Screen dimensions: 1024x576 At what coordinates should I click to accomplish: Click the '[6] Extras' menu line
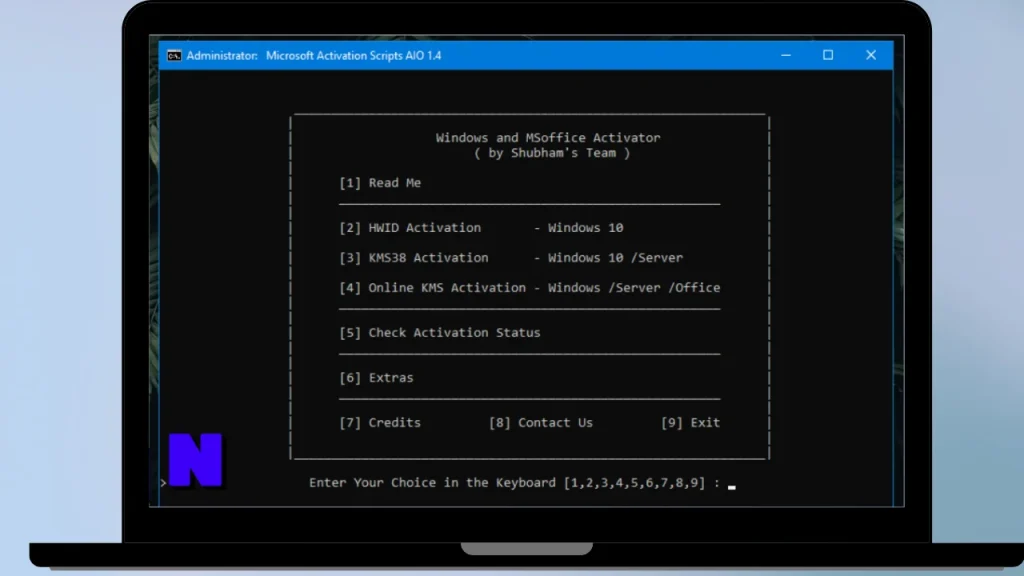[376, 378]
